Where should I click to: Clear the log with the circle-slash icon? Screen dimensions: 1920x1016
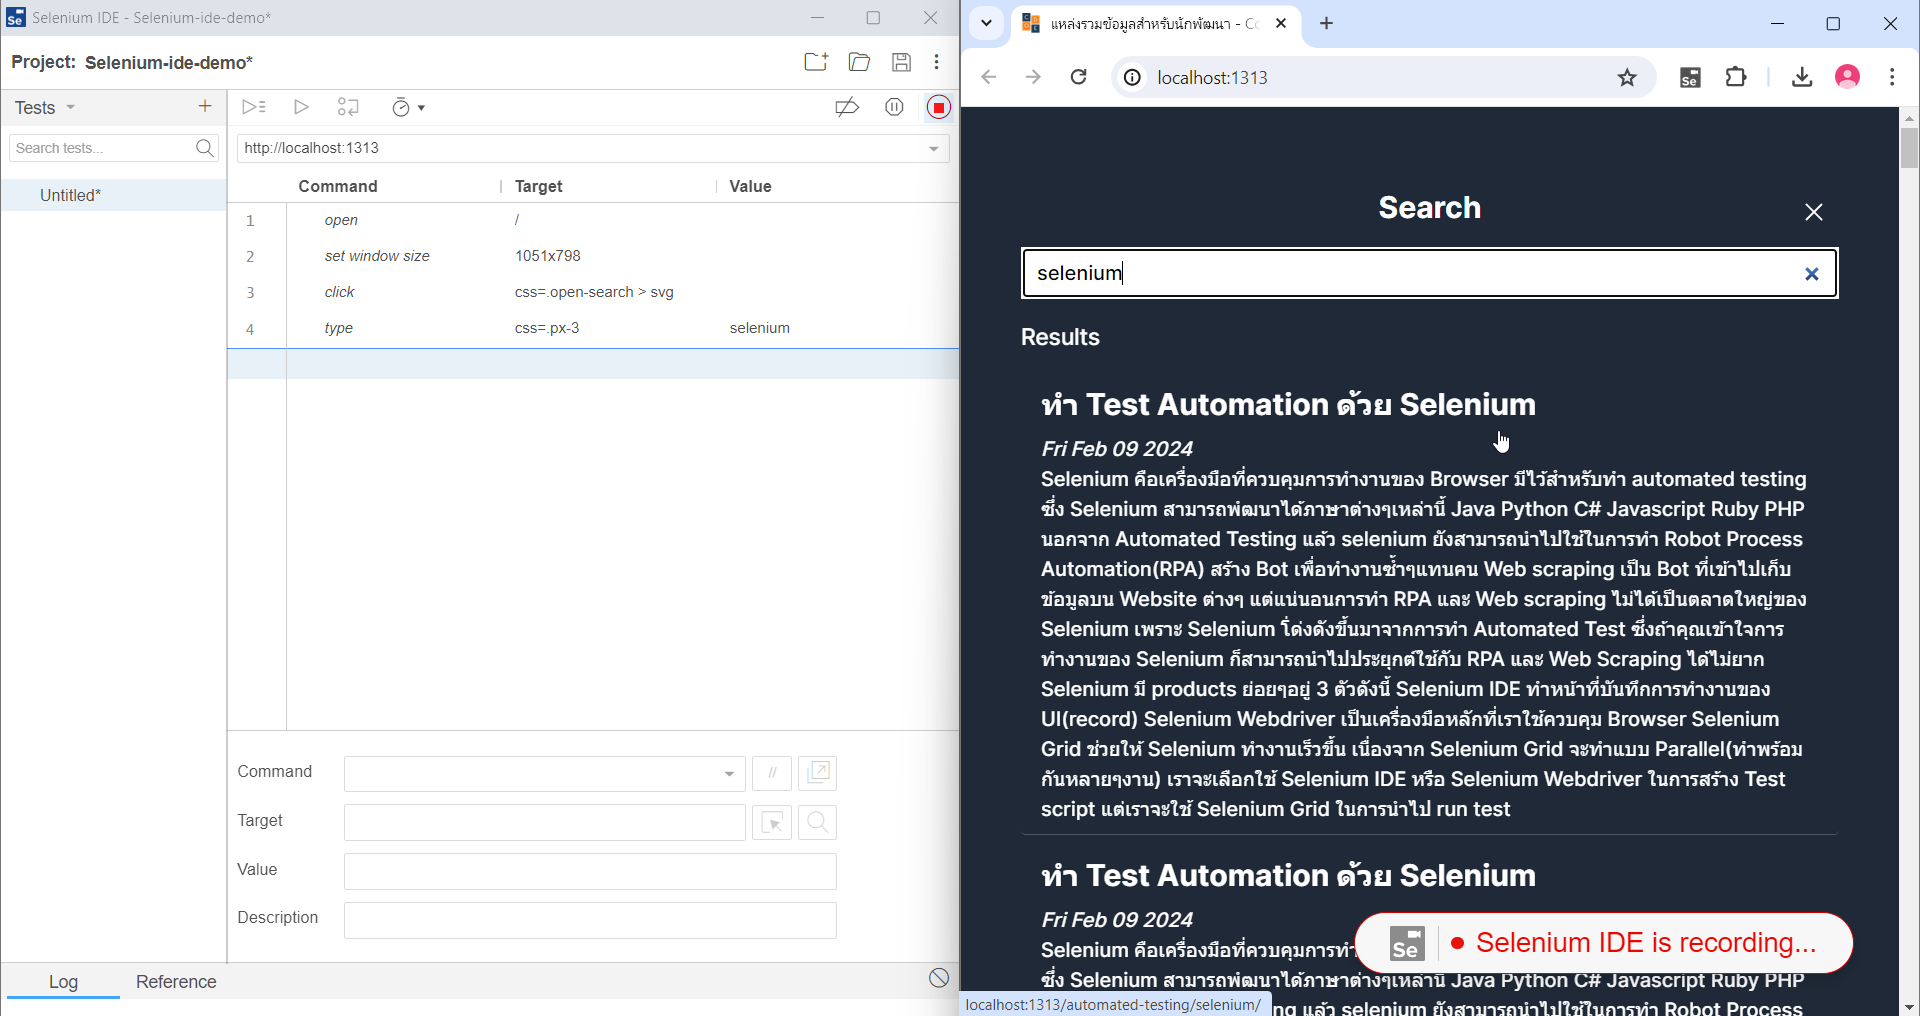[938, 978]
